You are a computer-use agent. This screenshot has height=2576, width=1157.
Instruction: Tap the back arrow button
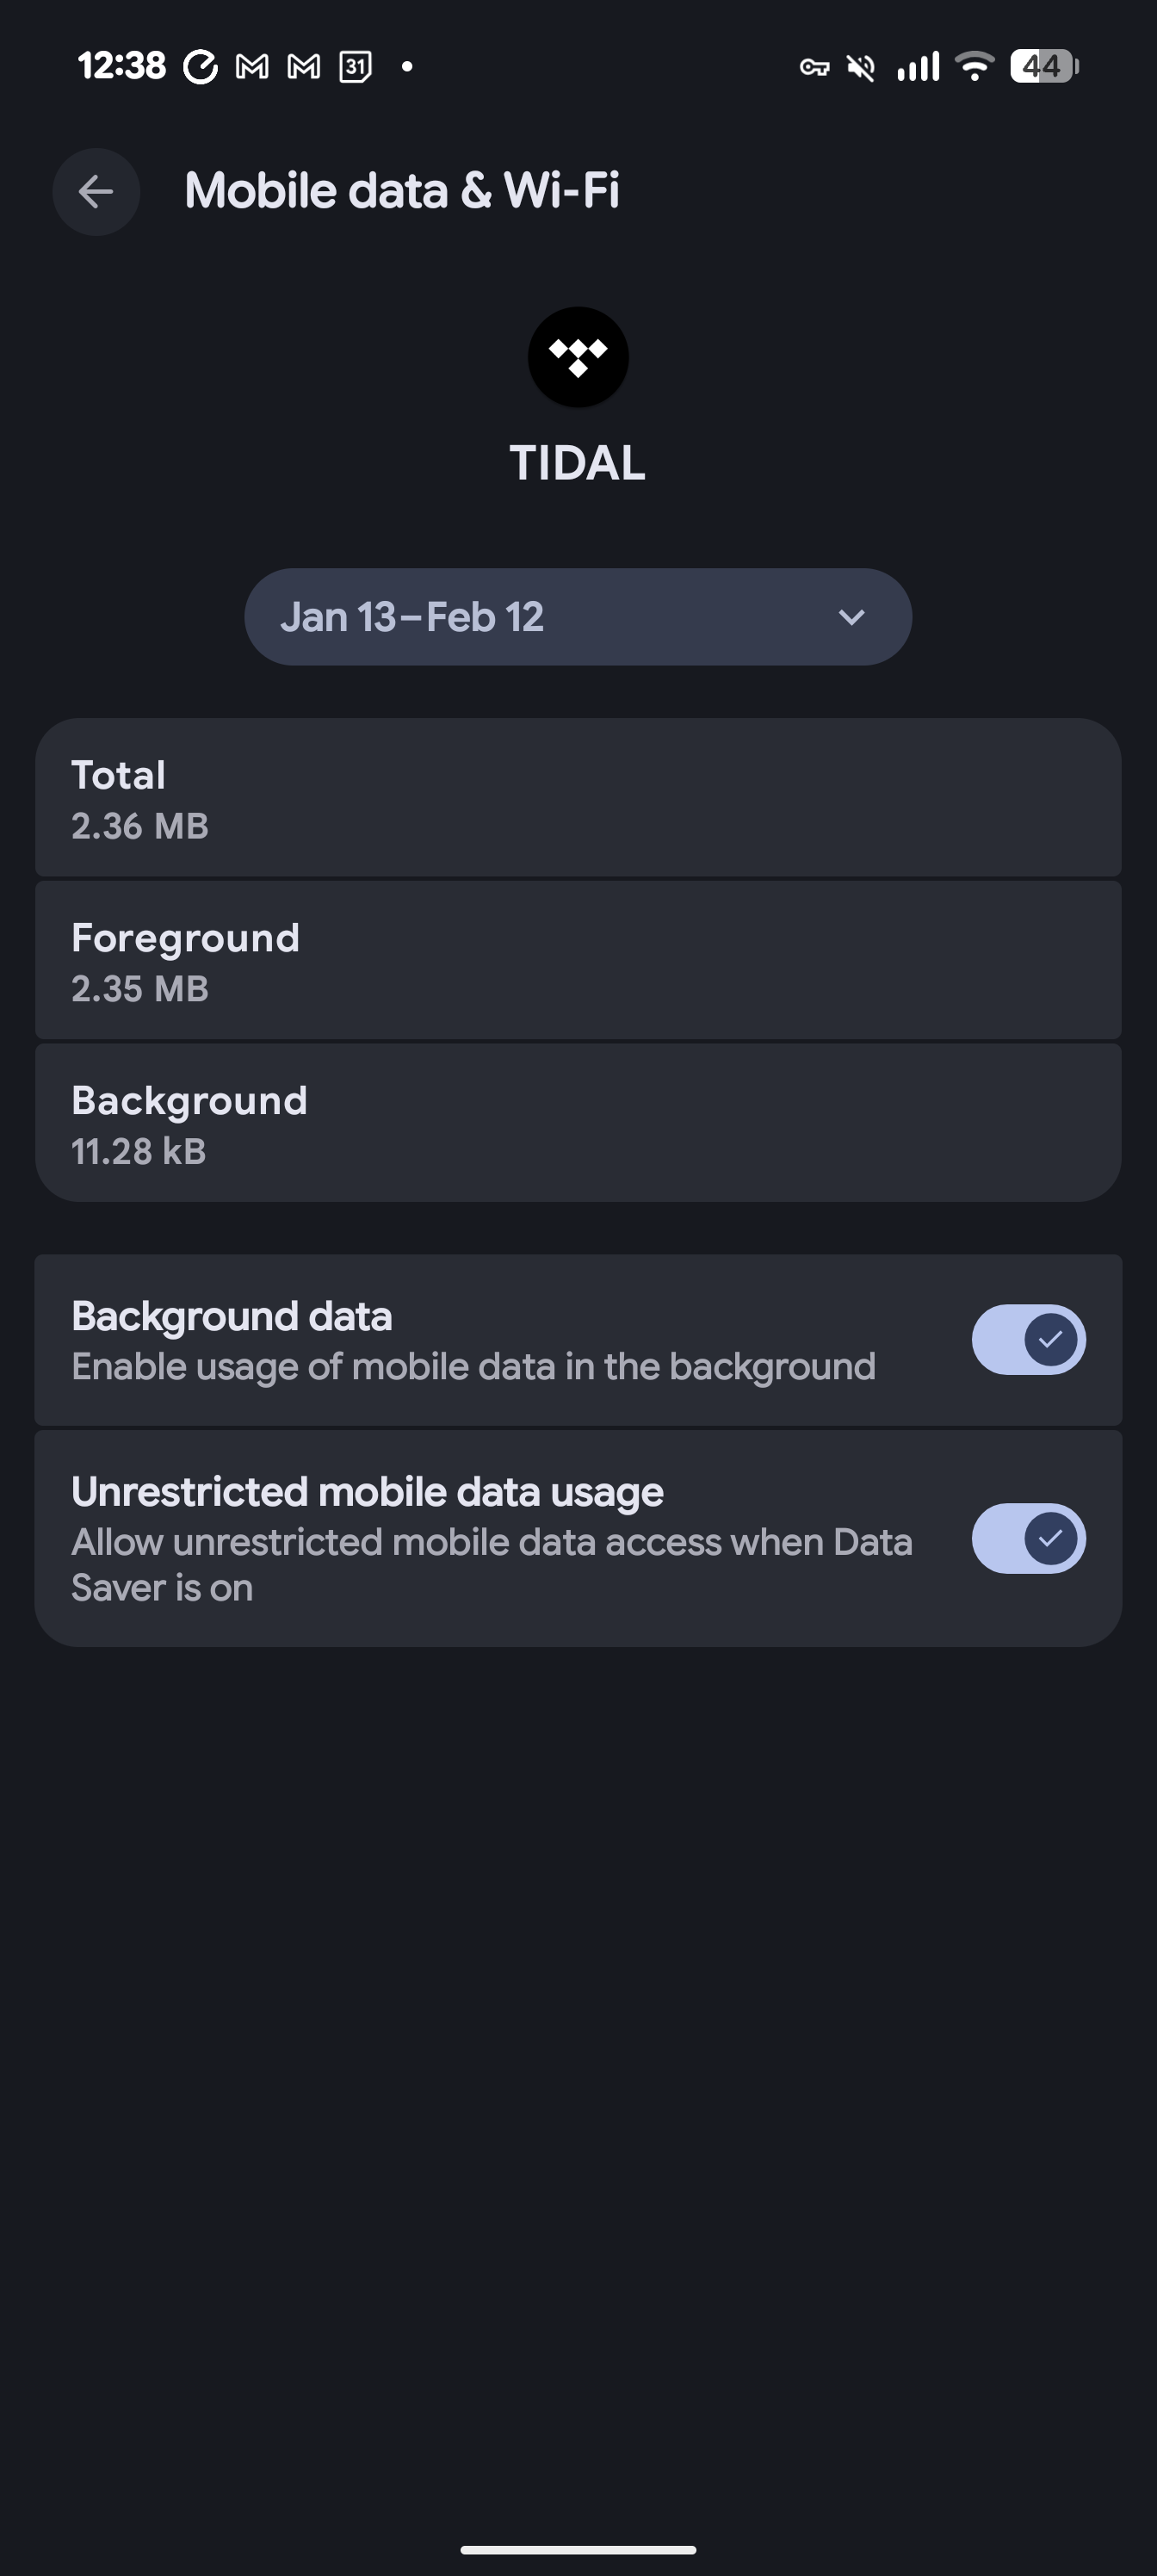pyautogui.click(x=96, y=192)
